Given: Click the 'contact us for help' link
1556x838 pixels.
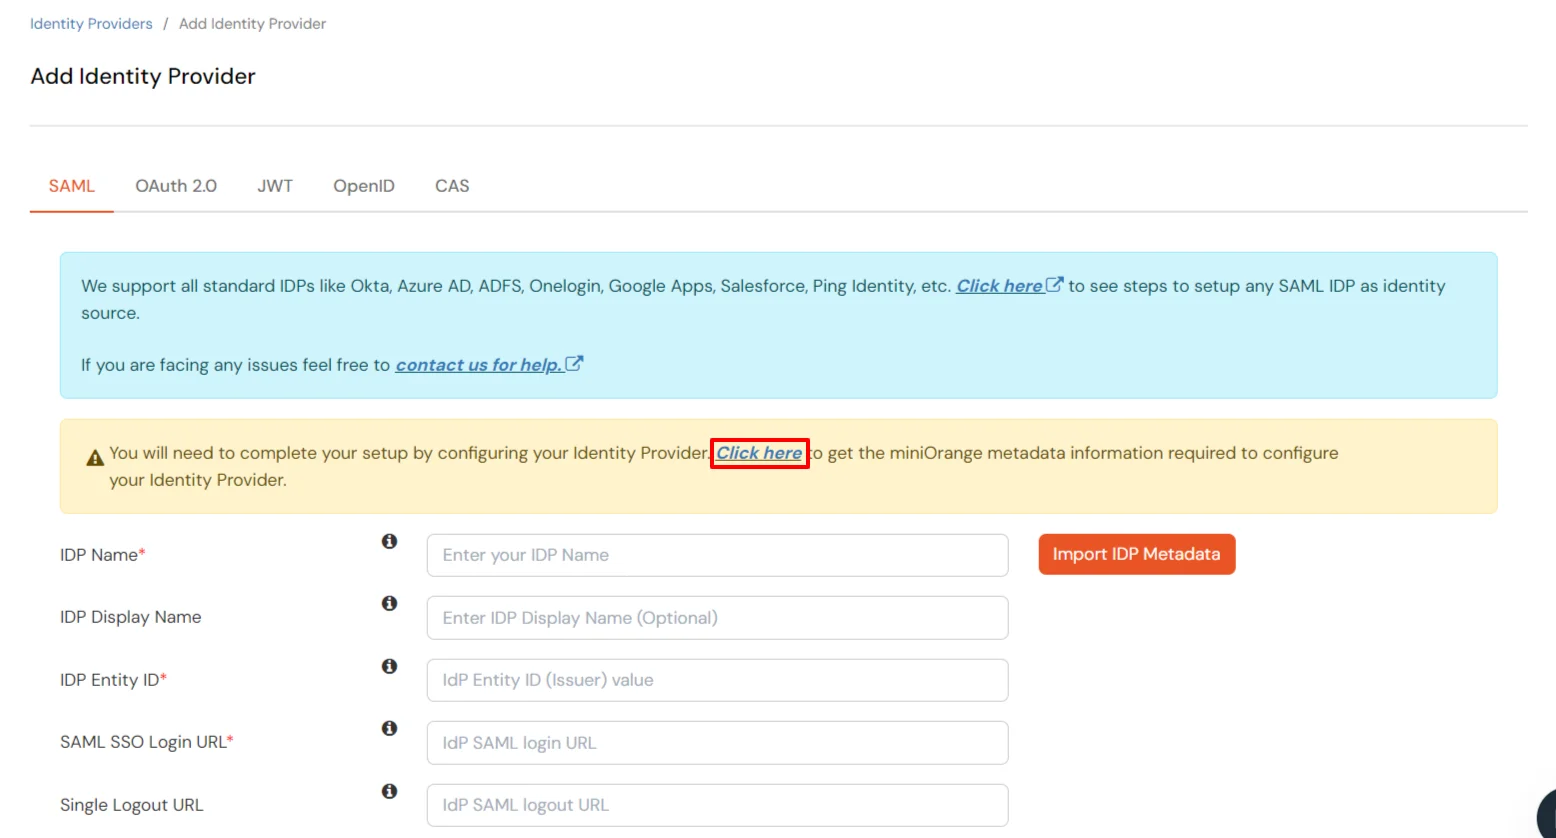Looking at the screenshot, I should [x=478, y=364].
